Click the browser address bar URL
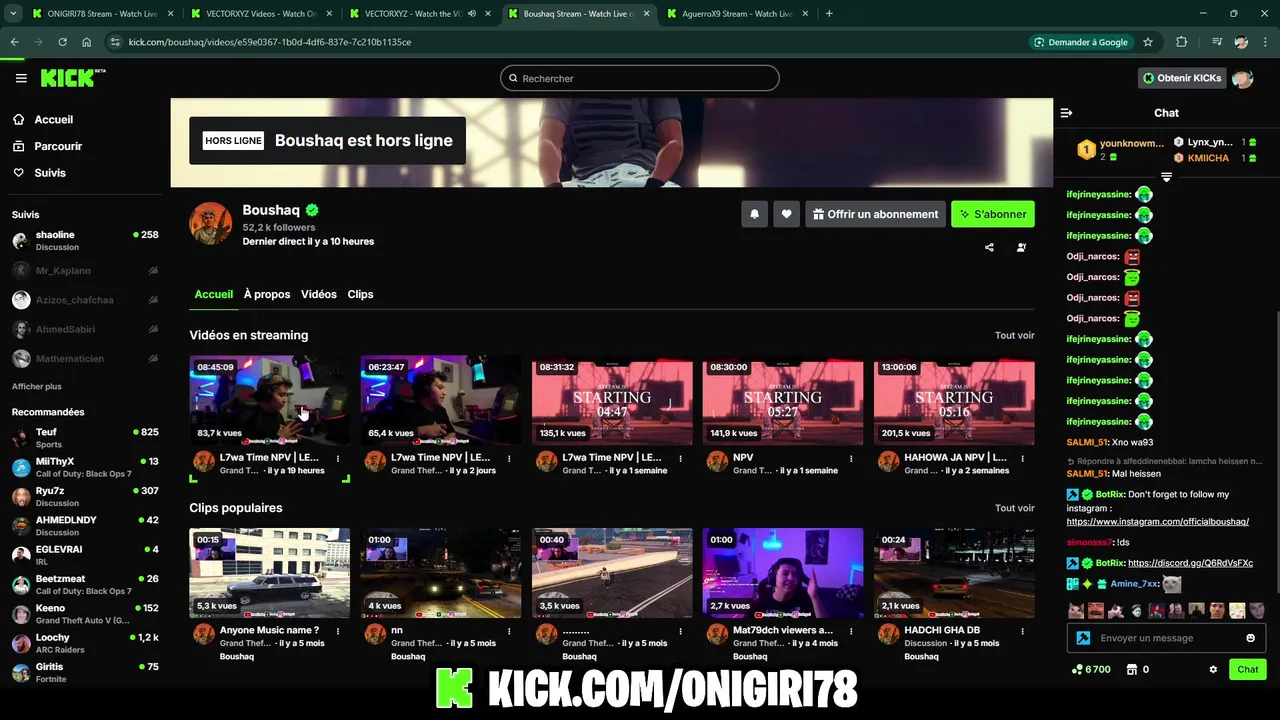 pyautogui.click(x=270, y=42)
